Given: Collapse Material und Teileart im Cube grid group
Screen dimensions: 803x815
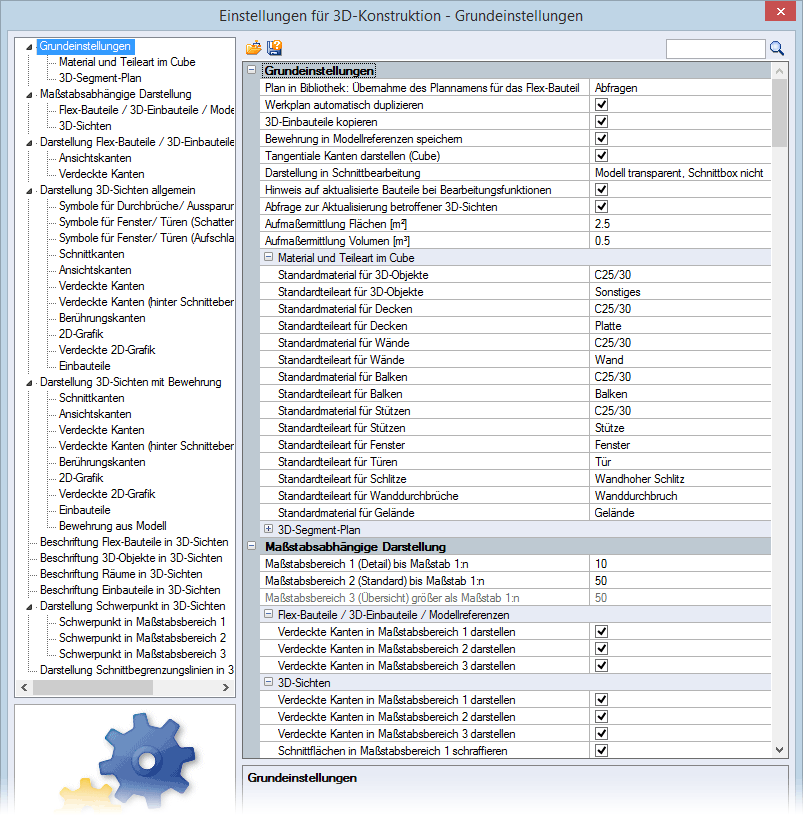Looking at the screenshot, I should pos(268,257).
